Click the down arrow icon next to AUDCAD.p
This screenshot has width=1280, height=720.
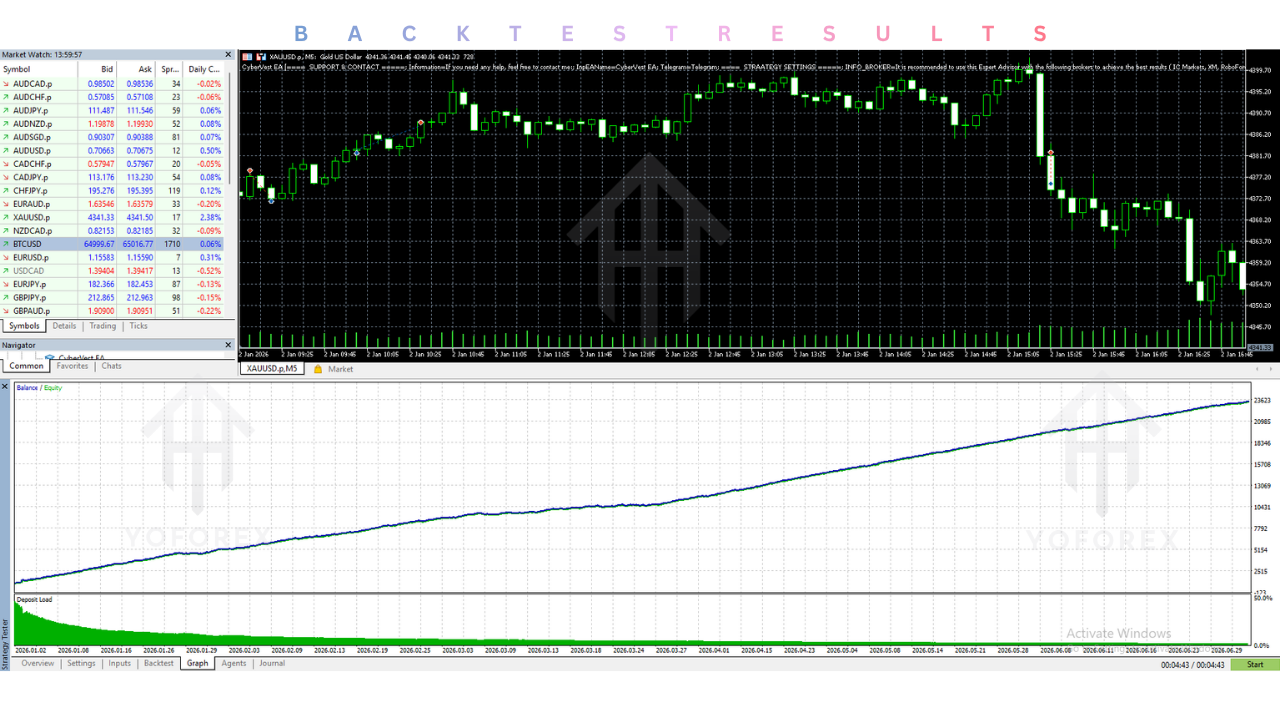(6, 84)
